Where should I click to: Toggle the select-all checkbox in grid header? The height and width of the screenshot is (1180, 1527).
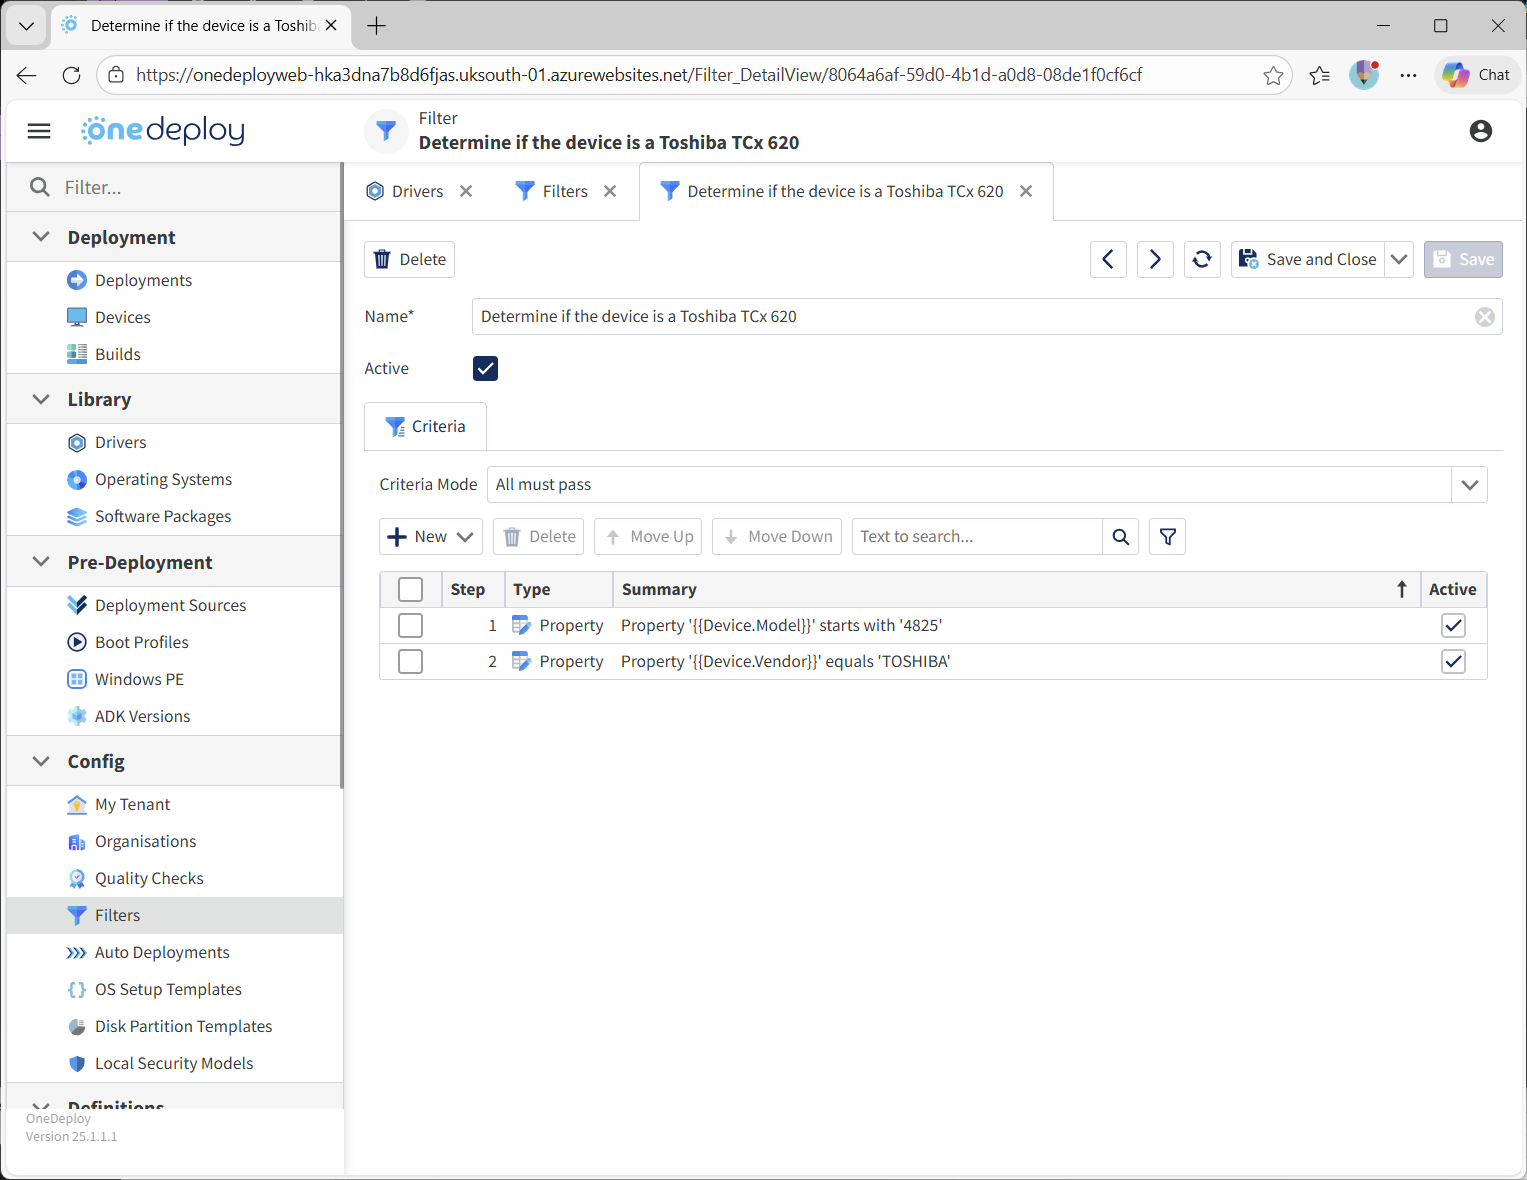pos(410,590)
